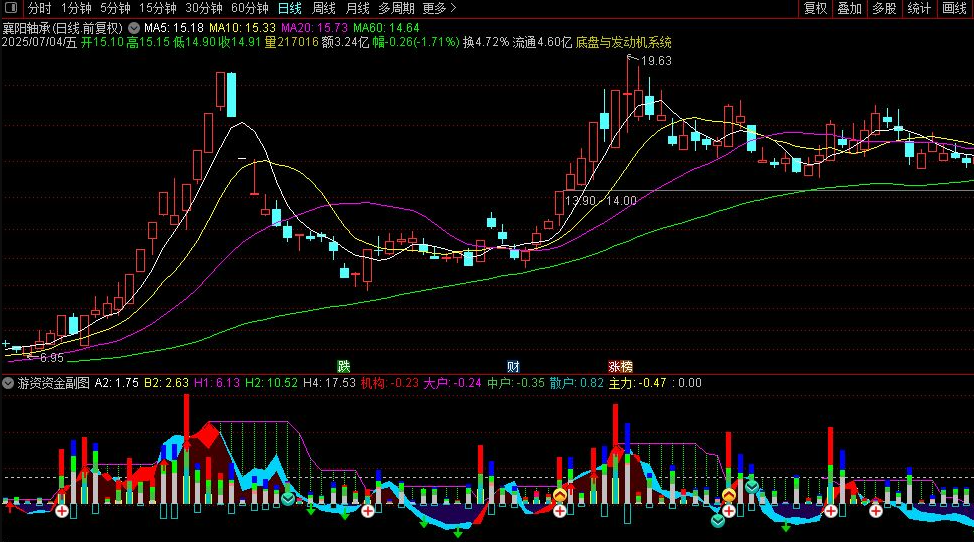
Task: Select the 5分钟 period tab
Action: pyautogui.click(x=116, y=8)
